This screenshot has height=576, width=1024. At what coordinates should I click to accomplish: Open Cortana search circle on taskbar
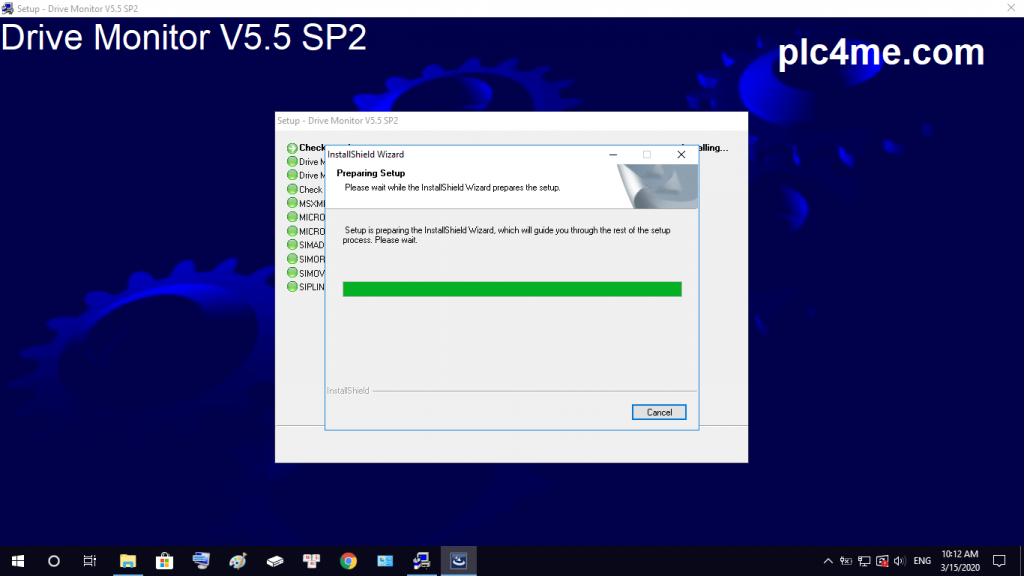point(54,561)
